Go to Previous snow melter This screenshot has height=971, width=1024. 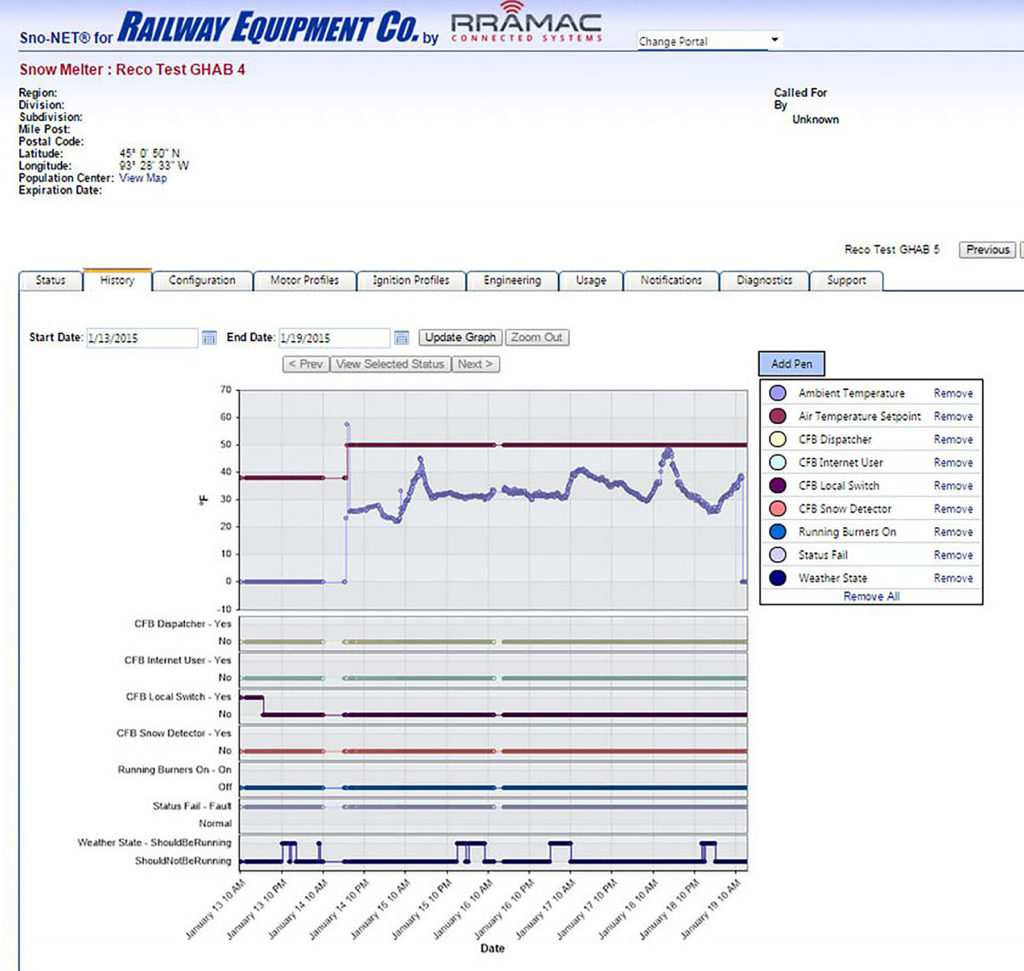987,250
